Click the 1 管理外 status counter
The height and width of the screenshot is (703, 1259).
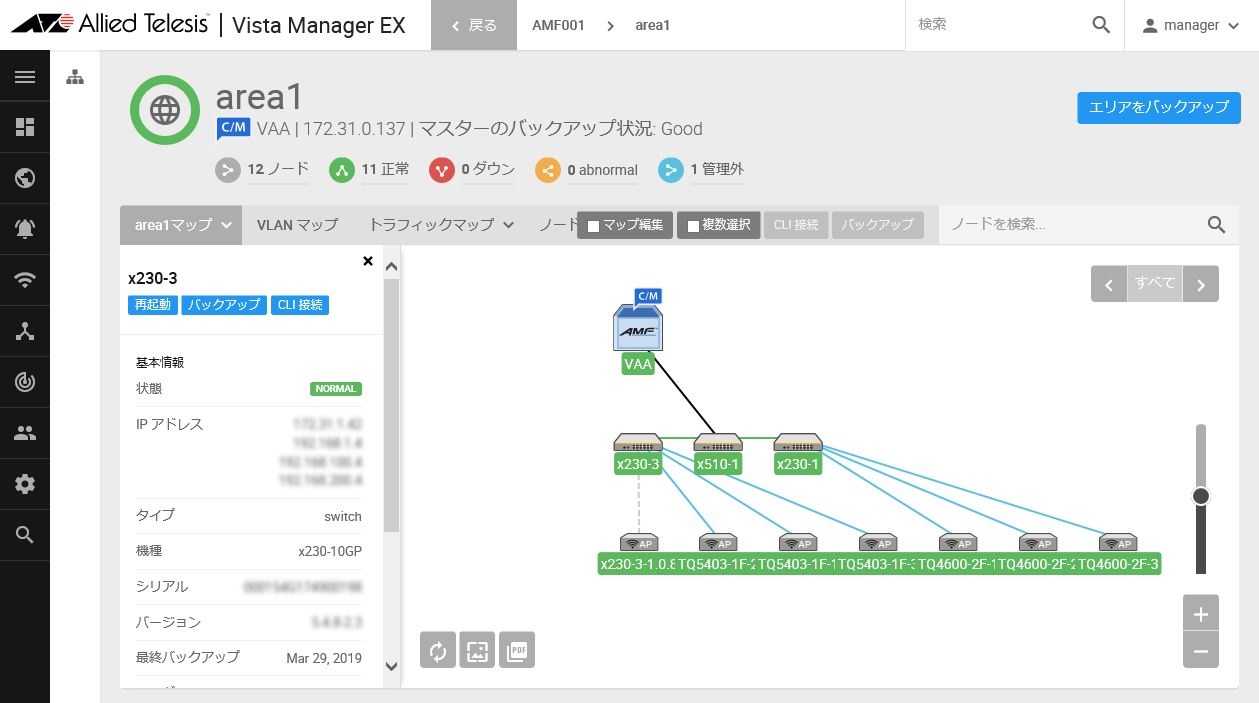pyautogui.click(x=701, y=170)
